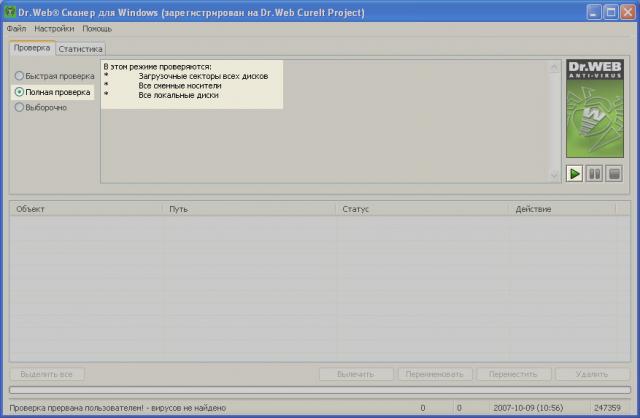Viewport: 640px width, 418px height.
Task: Click the status text Проверка прервана пользователем
Action: tap(76, 408)
